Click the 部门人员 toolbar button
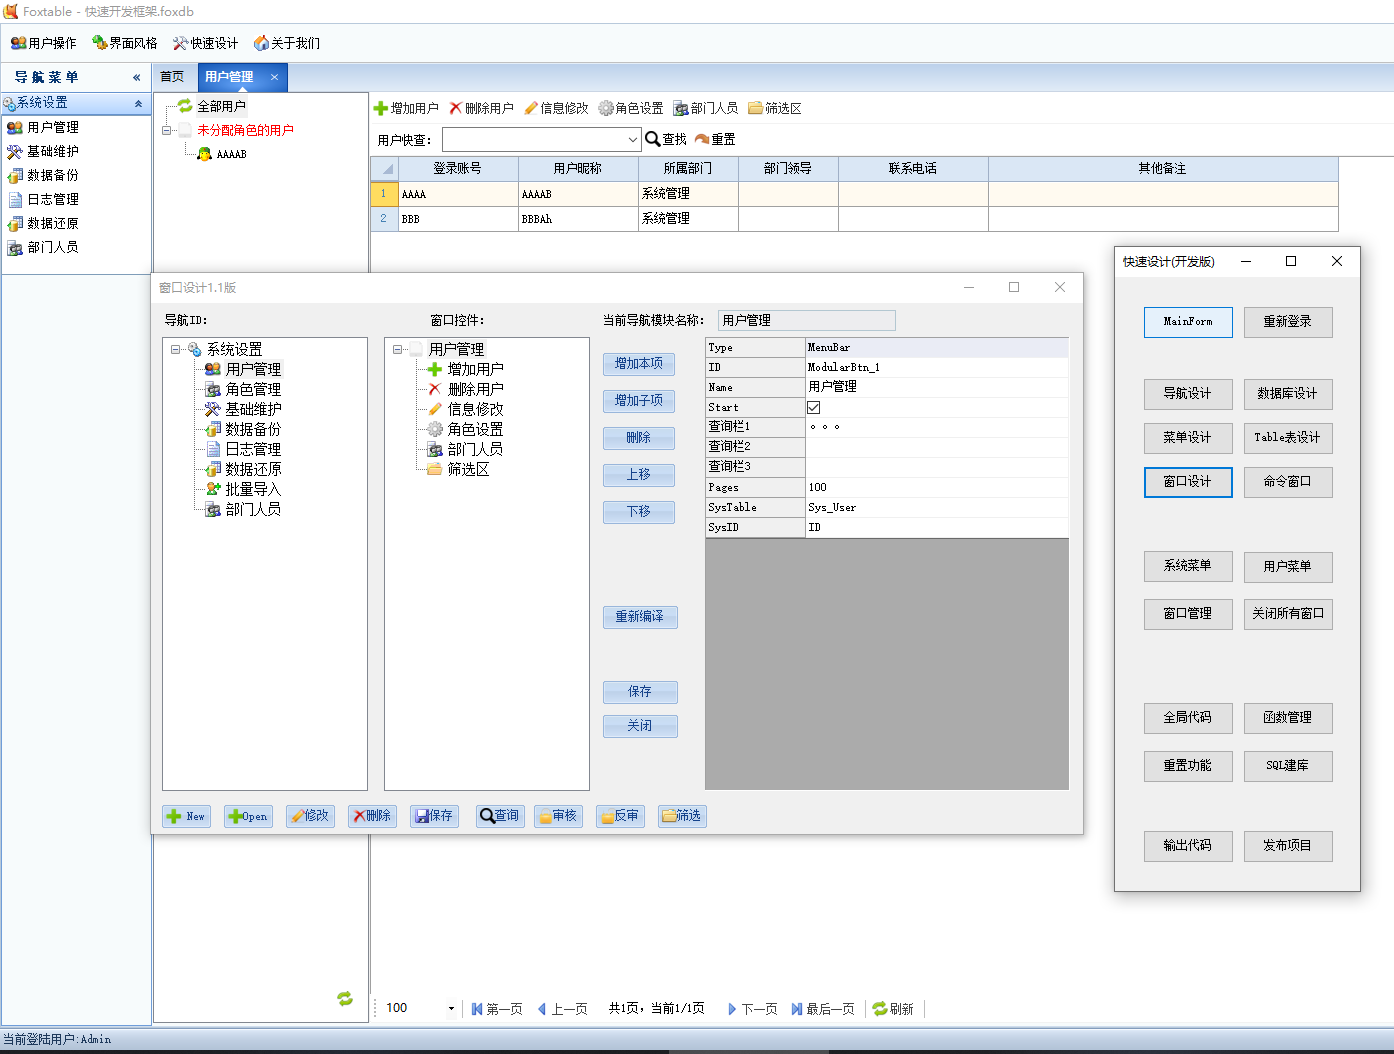Viewport: 1394px width, 1054px height. (x=706, y=108)
